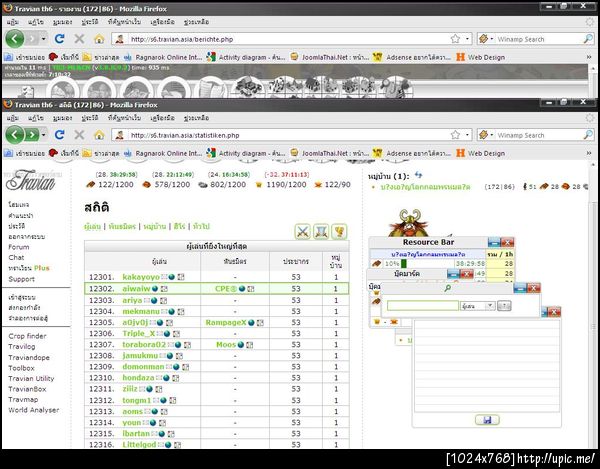This screenshot has height=469, width=600.
Task: Minimize the Resource Bar panel
Action: pyautogui.click(x=494, y=242)
